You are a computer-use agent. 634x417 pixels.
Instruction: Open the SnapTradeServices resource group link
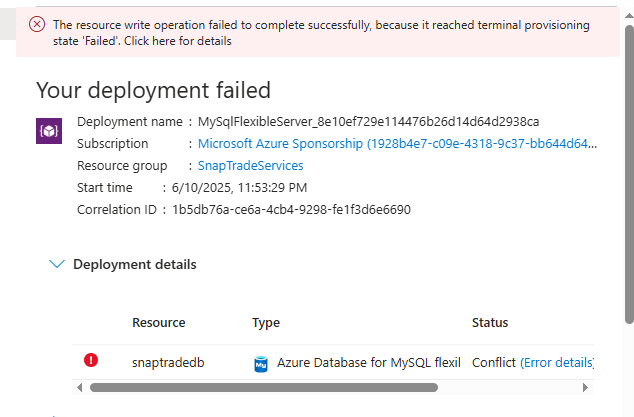(x=250, y=165)
